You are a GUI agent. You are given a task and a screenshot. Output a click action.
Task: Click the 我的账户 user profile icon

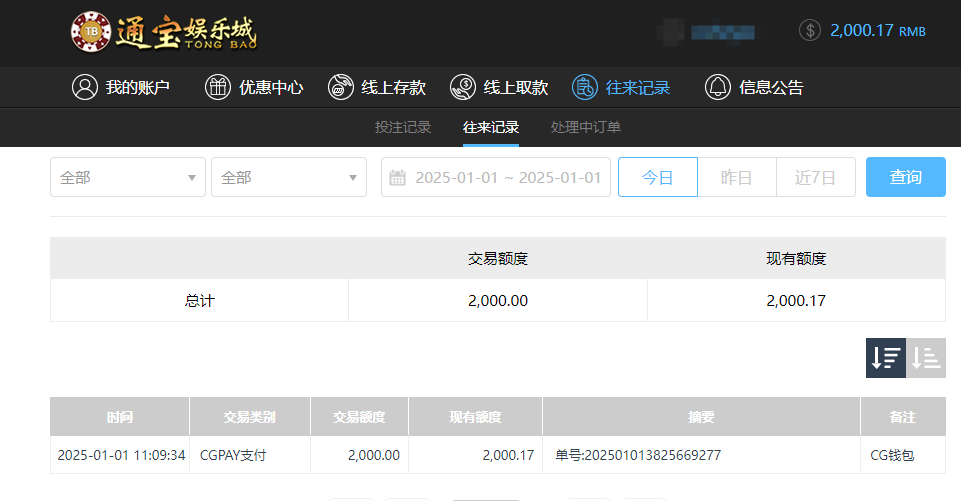coord(85,87)
